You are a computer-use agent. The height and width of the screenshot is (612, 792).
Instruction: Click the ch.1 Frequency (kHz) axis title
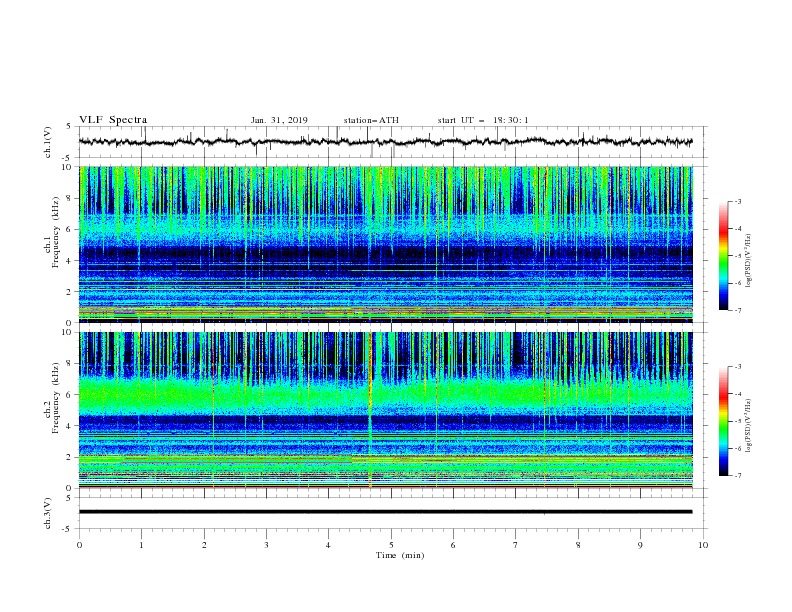click(x=51, y=232)
